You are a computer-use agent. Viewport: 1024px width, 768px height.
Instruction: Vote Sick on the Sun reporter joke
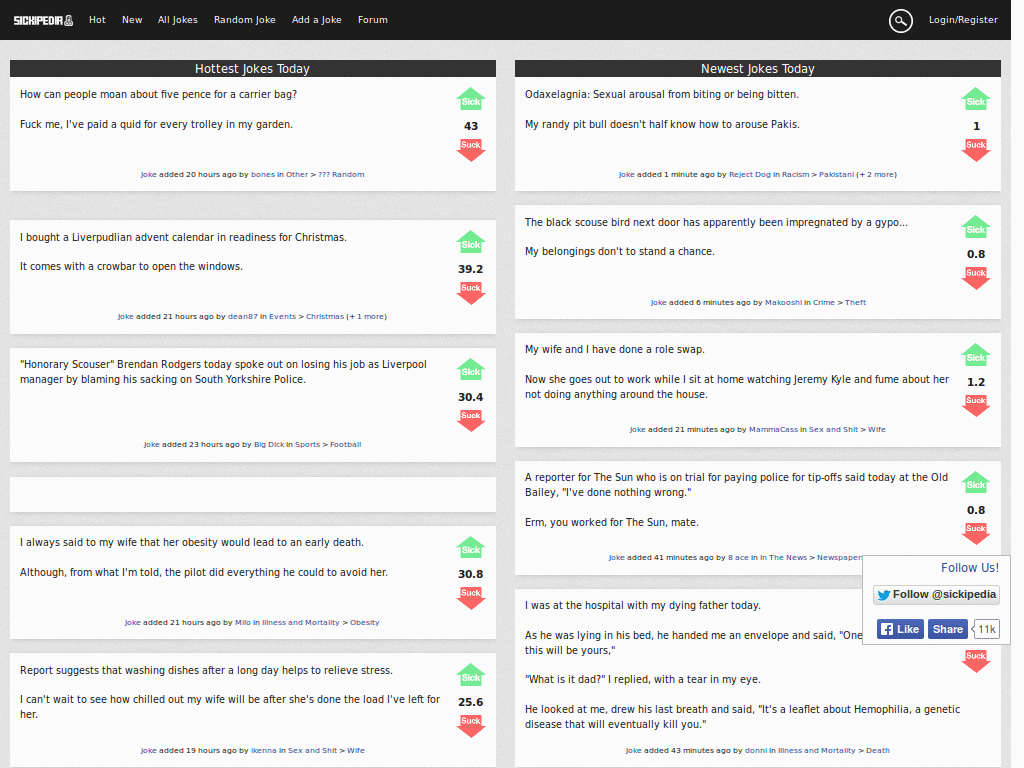976,483
